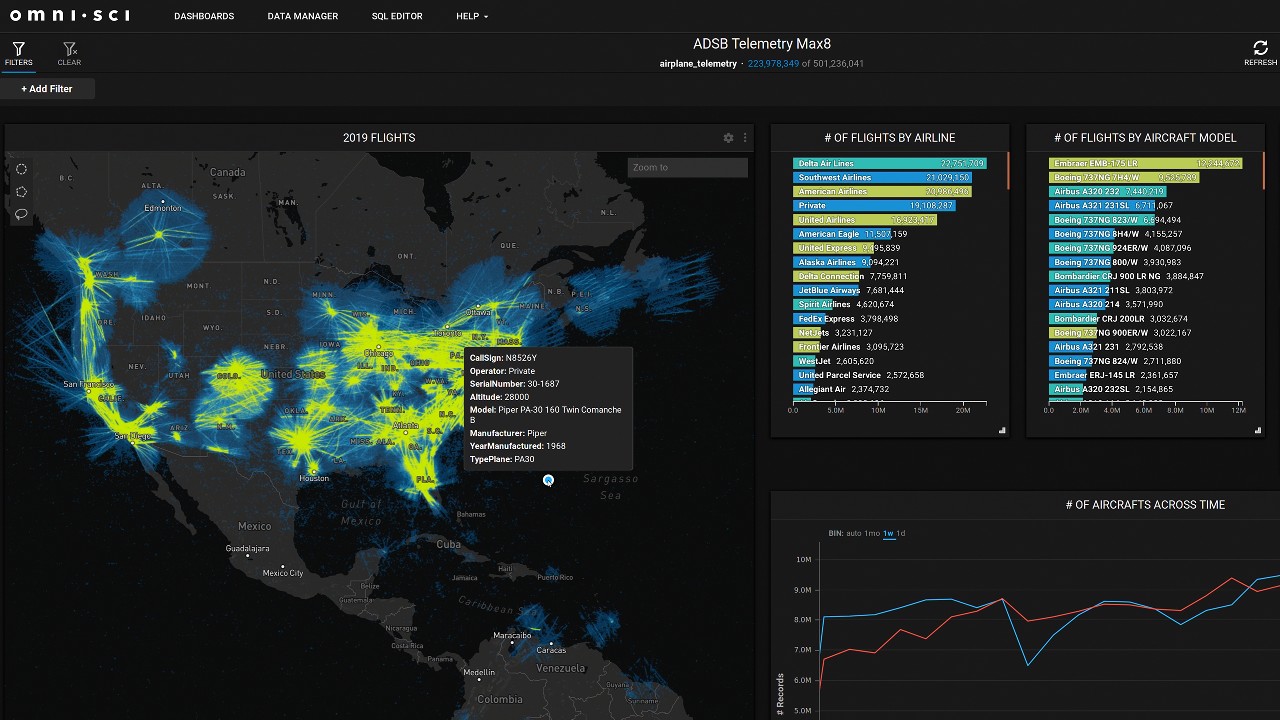The height and width of the screenshot is (720, 1280).
Task: Set the BIN option to auto
Action: click(853, 533)
